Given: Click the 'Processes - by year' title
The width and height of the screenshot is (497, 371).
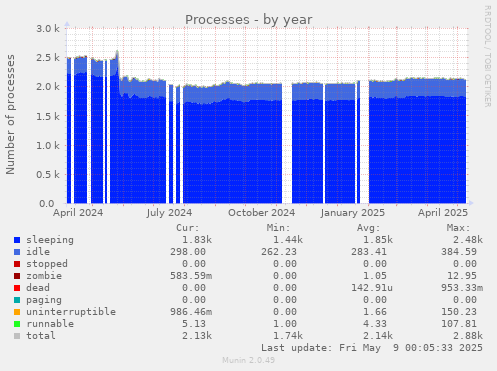Looking at the screenshot, I should click(249, 20).
